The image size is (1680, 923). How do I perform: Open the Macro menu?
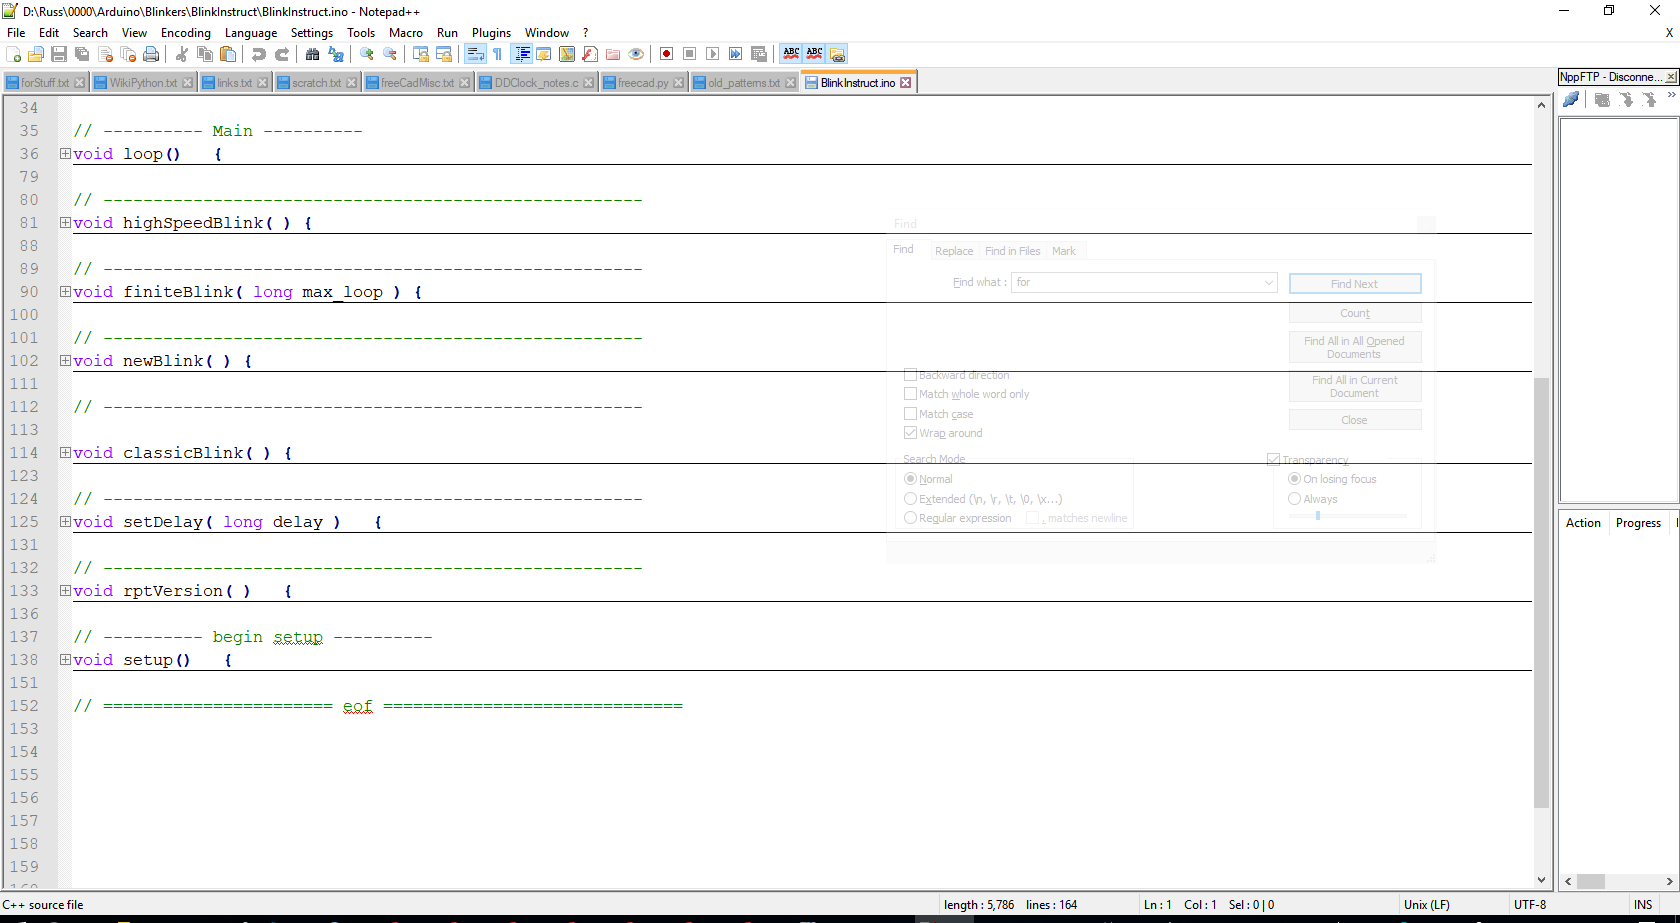pos(406,33)
